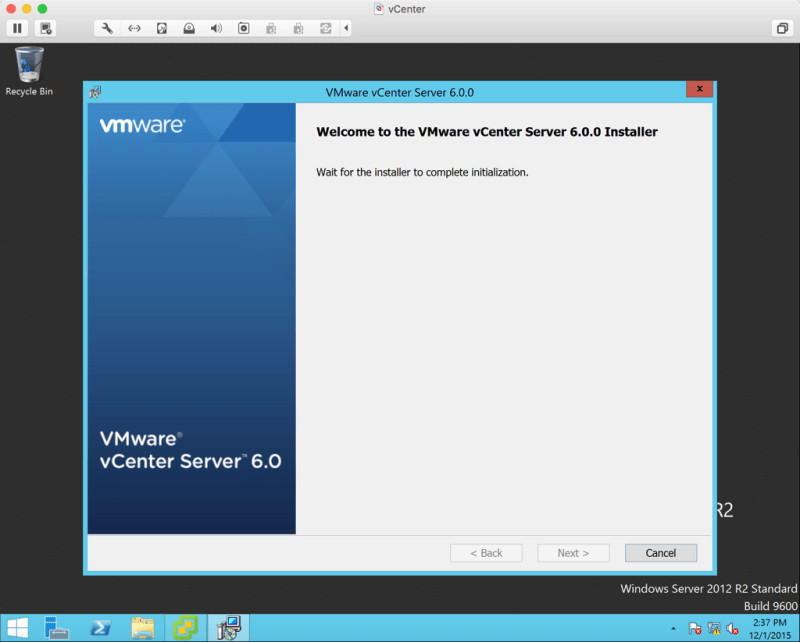The width and height of the screenshot is (800, 642).
Task: Pause the virtual machine
Action: point(18,28)
